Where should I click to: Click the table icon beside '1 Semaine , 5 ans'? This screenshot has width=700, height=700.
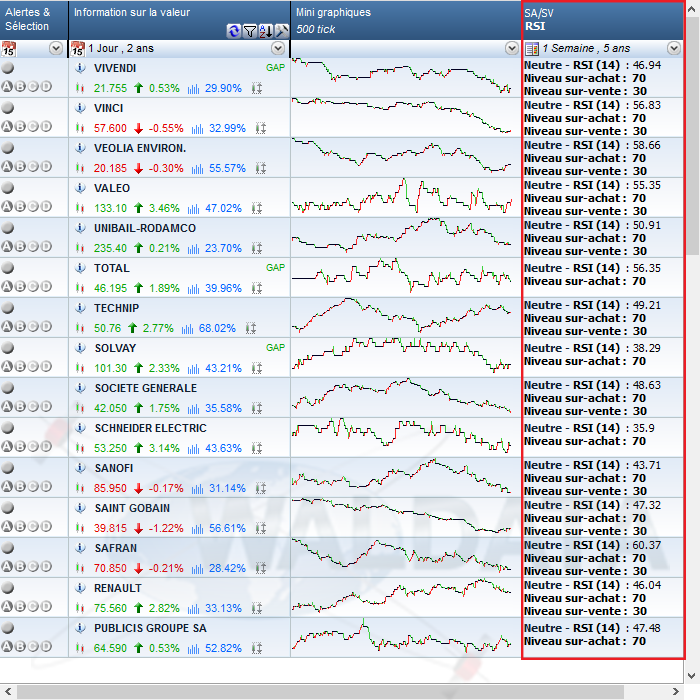point(532,48)
